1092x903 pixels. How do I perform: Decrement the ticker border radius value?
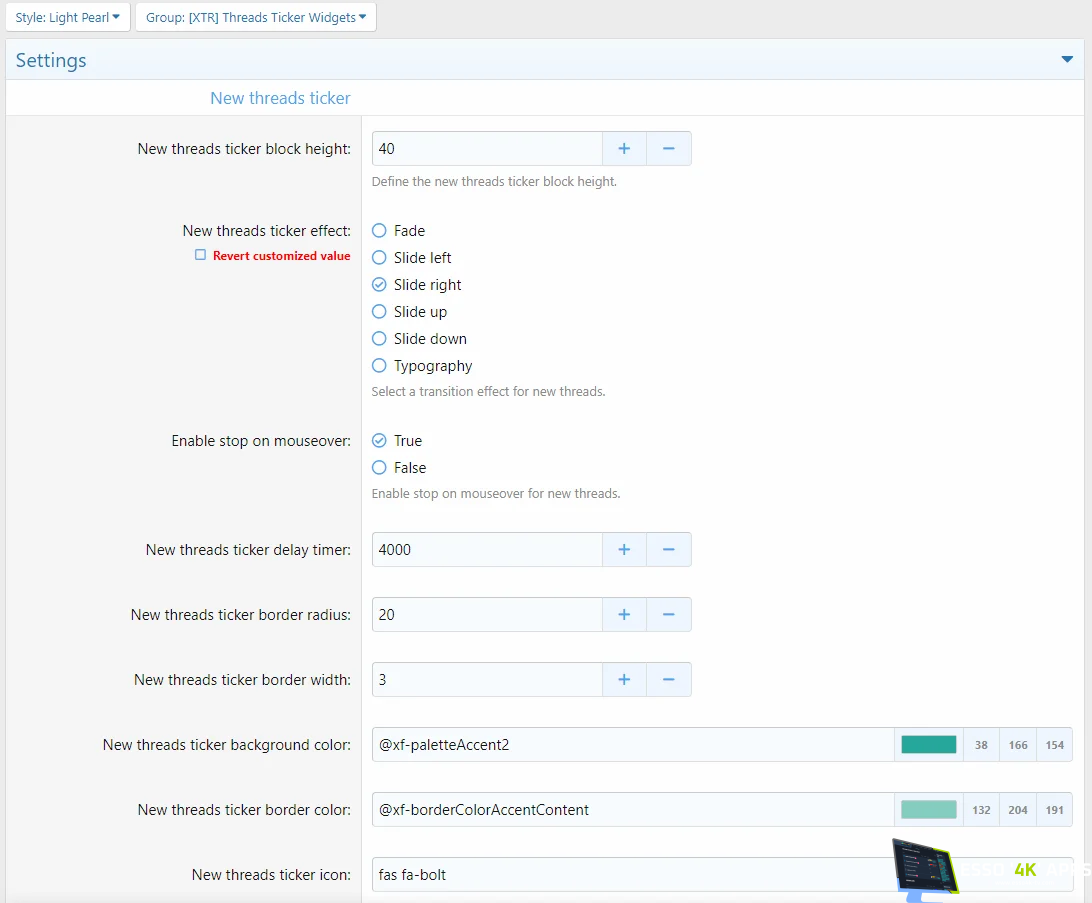click(668, 614)
